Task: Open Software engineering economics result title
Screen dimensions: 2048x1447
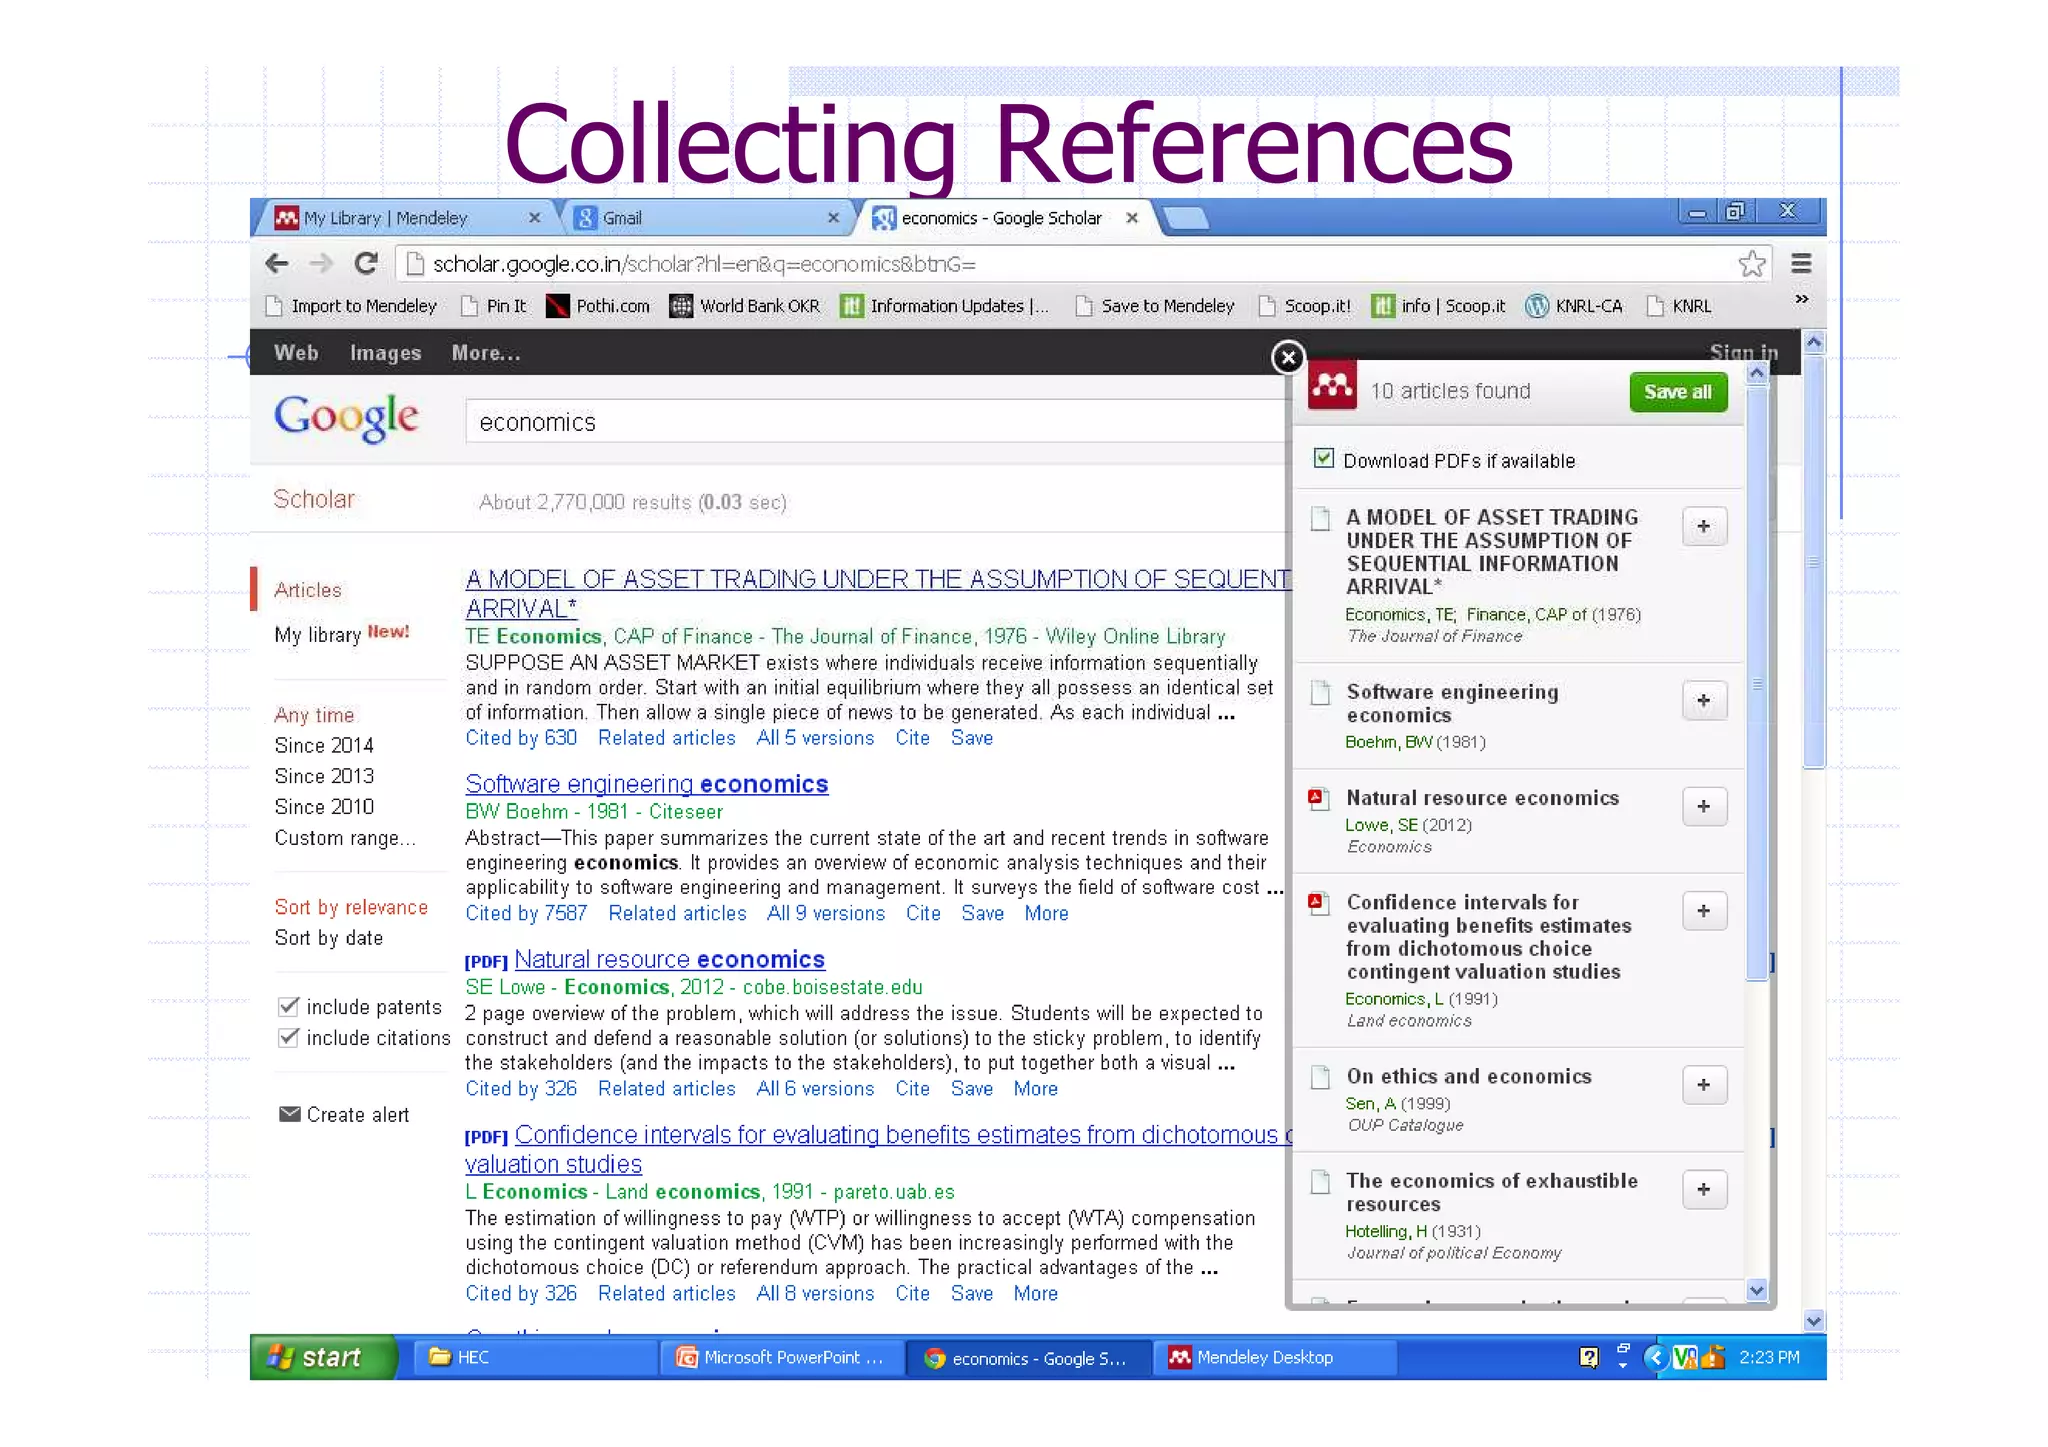Action: coord(647,784)
